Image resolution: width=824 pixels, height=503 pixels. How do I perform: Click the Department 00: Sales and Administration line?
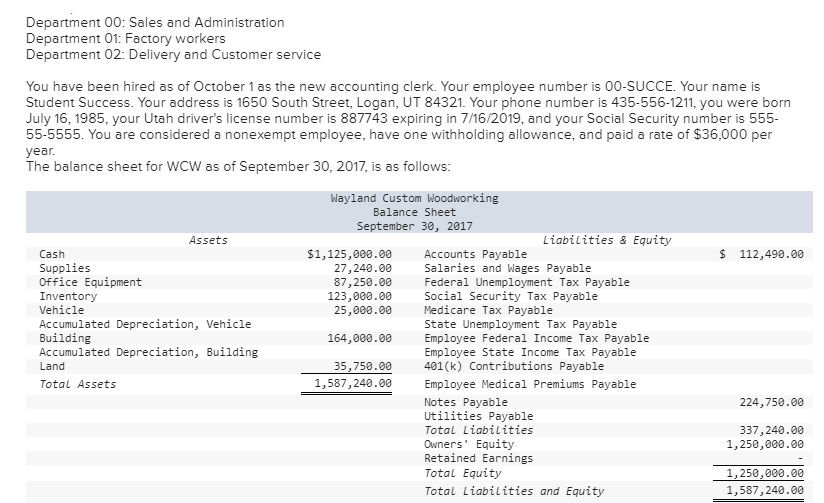point(155,22)
